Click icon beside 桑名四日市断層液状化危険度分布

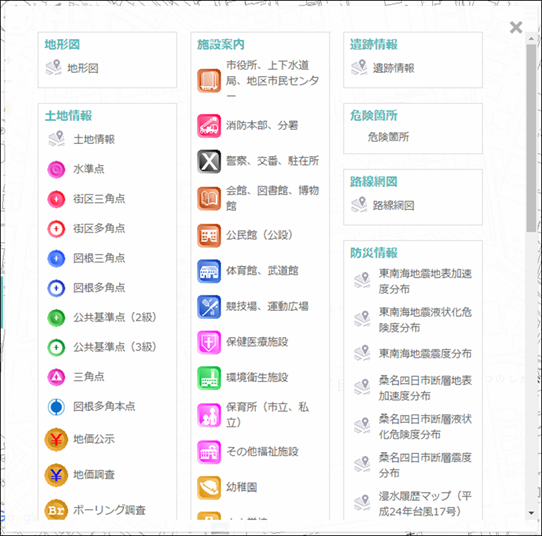pos(362,426)
